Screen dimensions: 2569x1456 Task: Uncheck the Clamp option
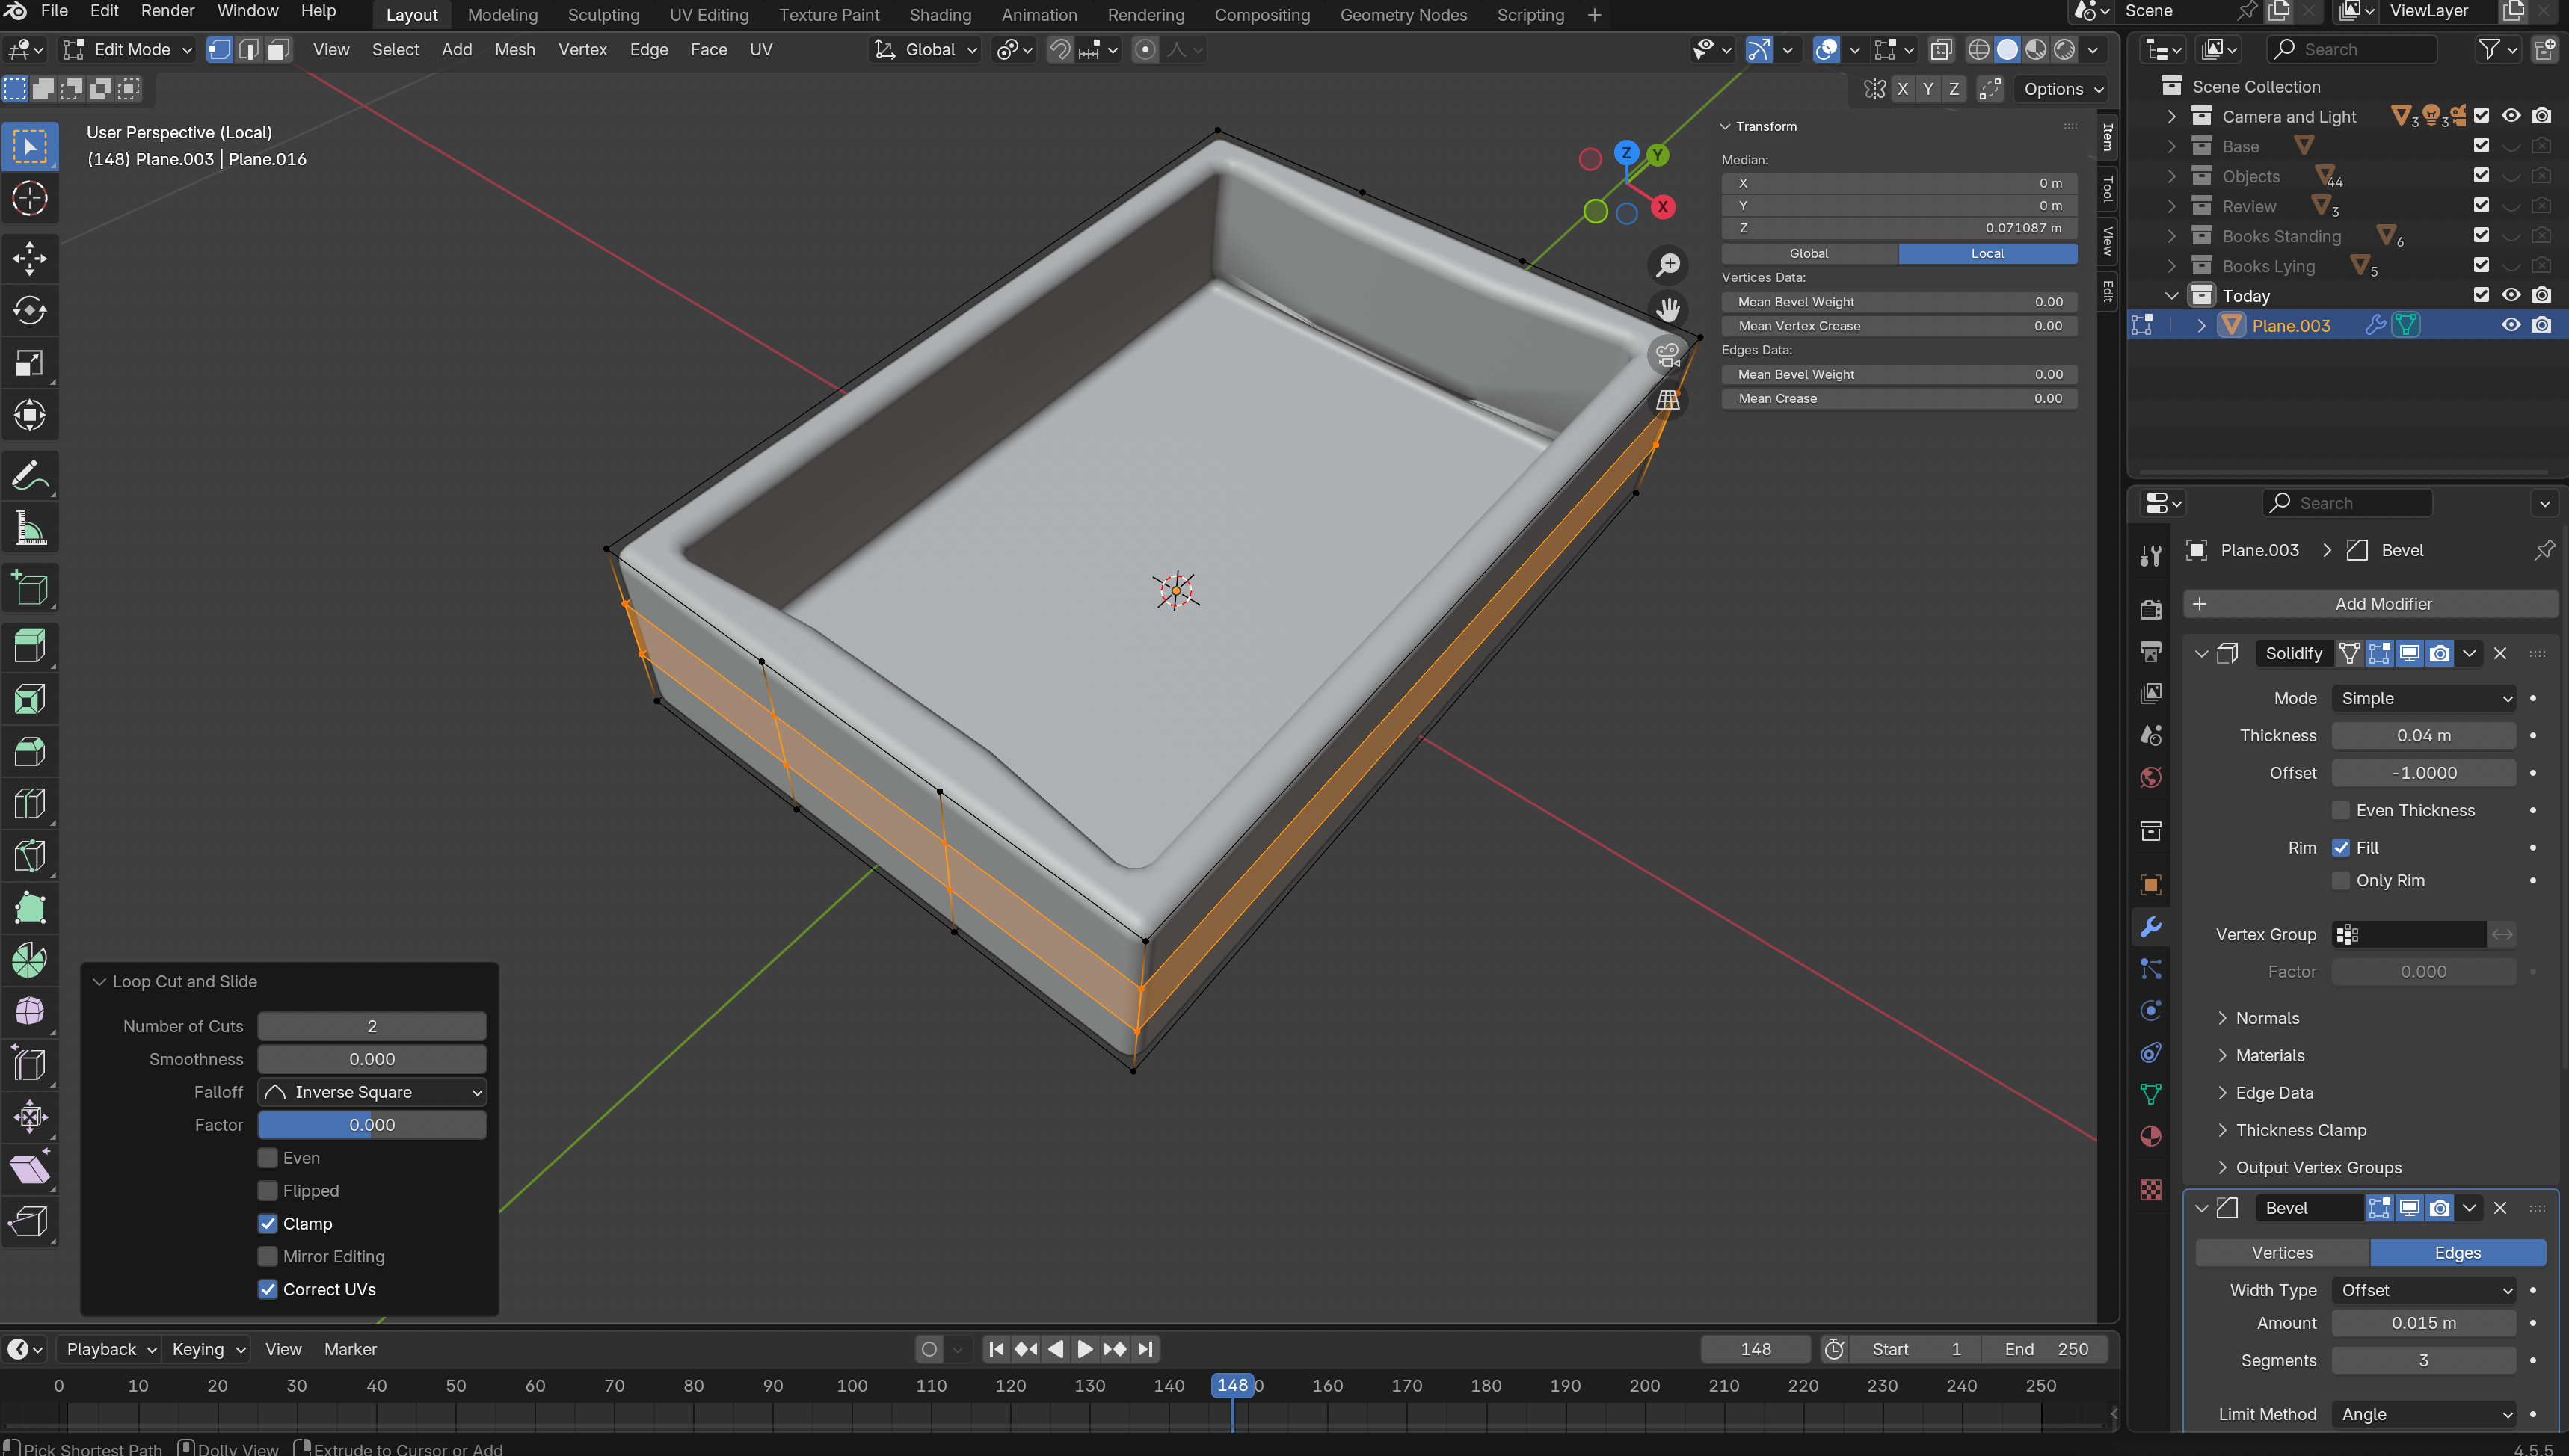(268, 1224)
